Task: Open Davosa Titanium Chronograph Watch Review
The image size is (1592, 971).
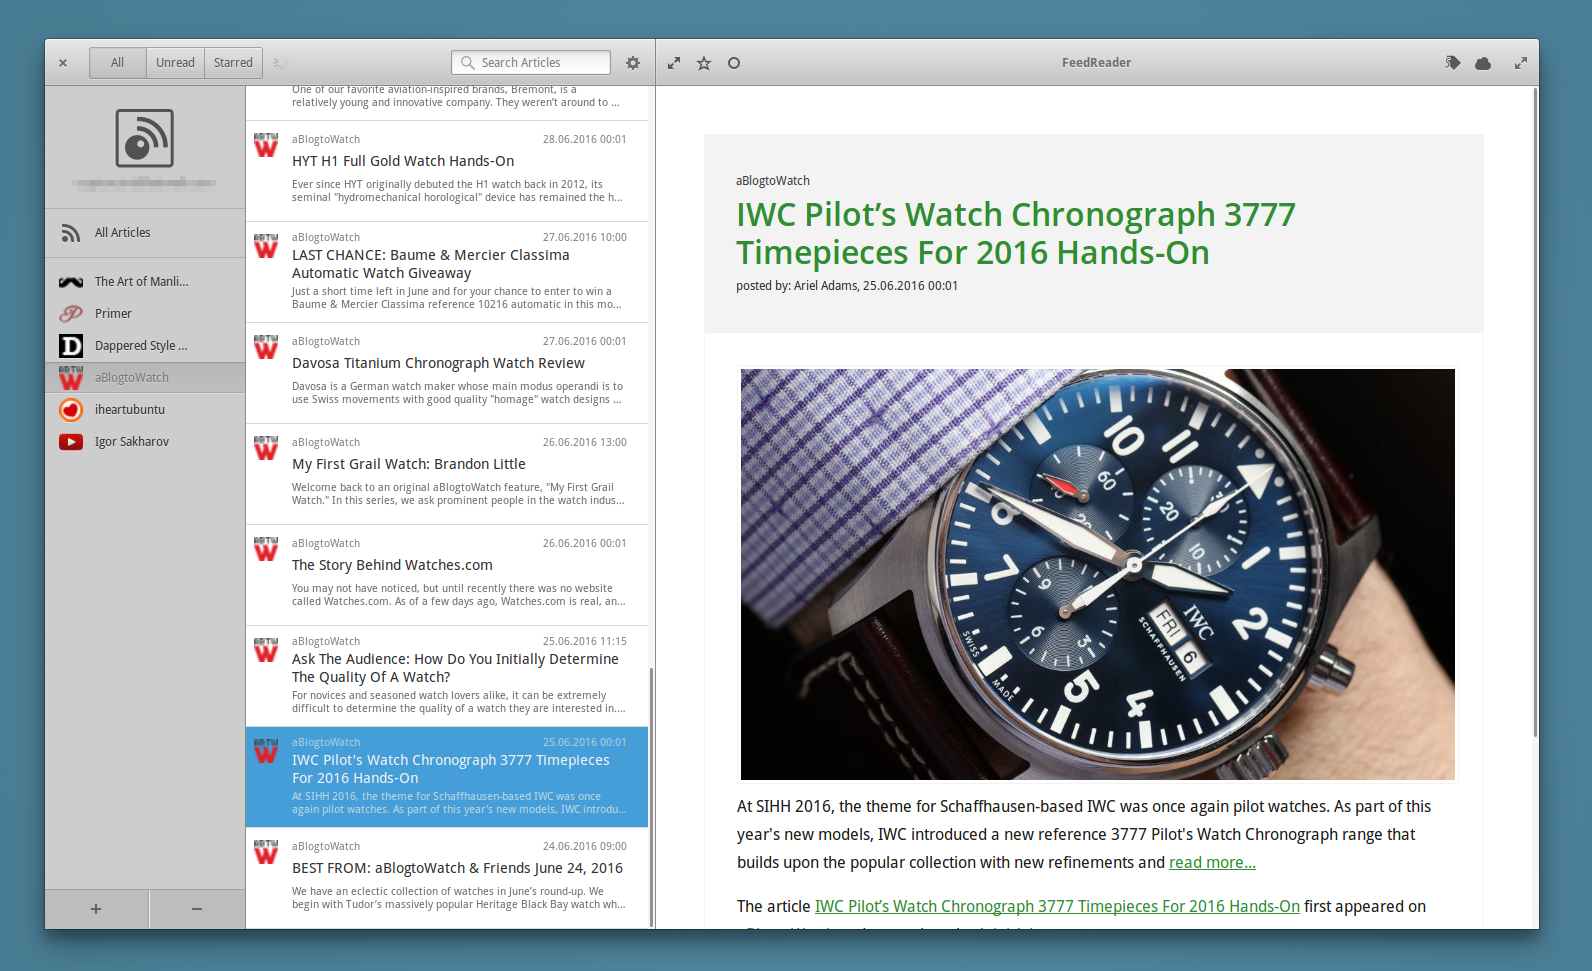Action: point(447,373)
